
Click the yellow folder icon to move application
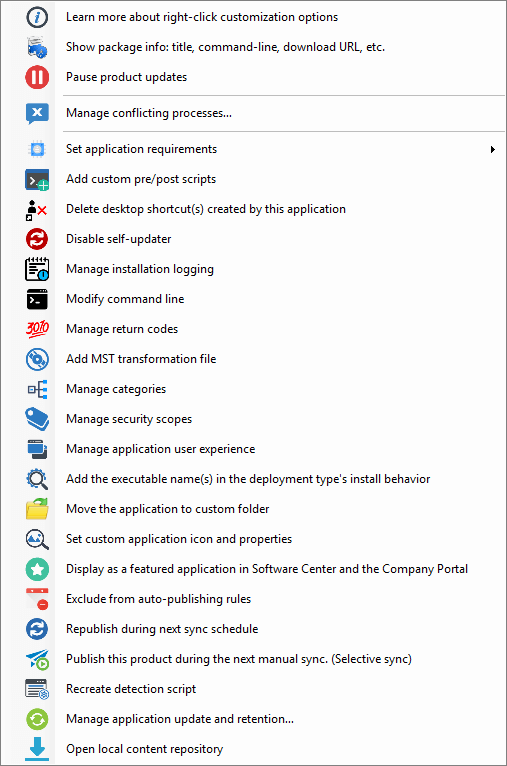coord(37,509)
